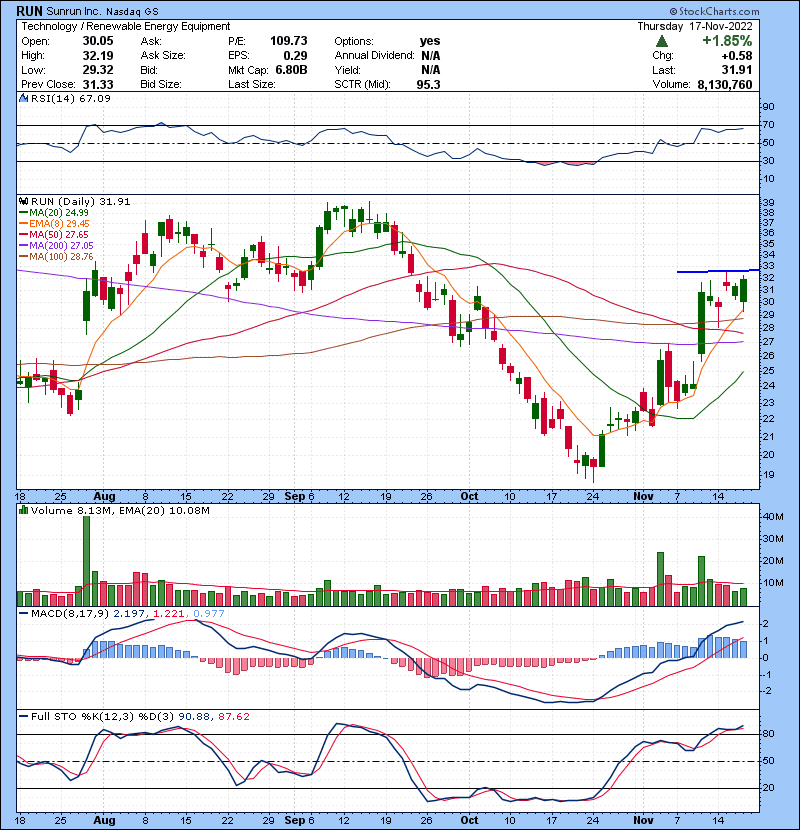This screenshot has width=800, height=830.
Task: Select the Low value 29.32
Action: (x=98, y=70)
